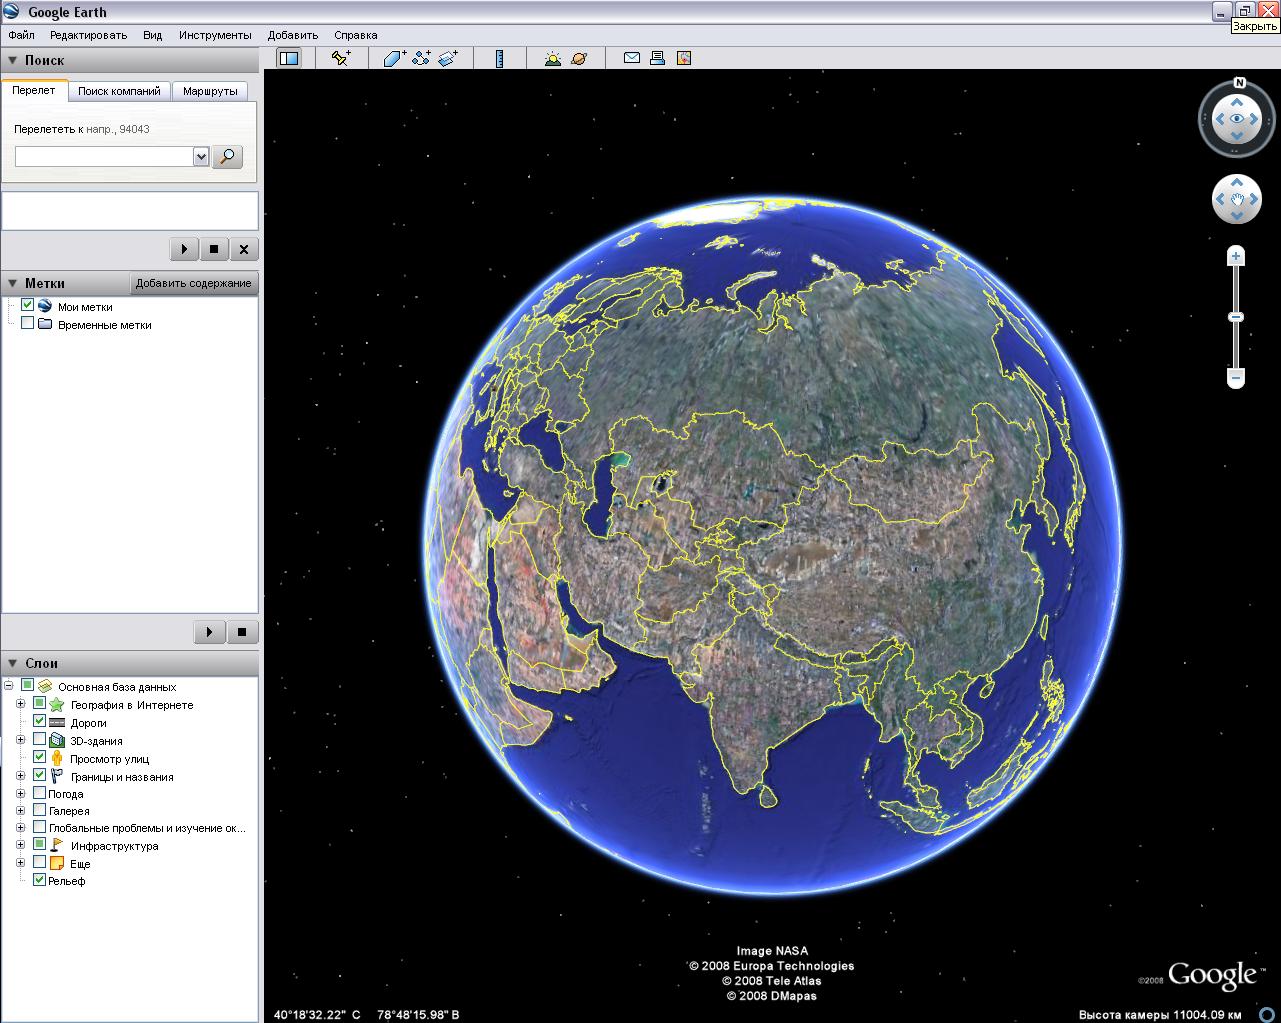
Task: Open the Инструменты menu
Action: [215, 35]
